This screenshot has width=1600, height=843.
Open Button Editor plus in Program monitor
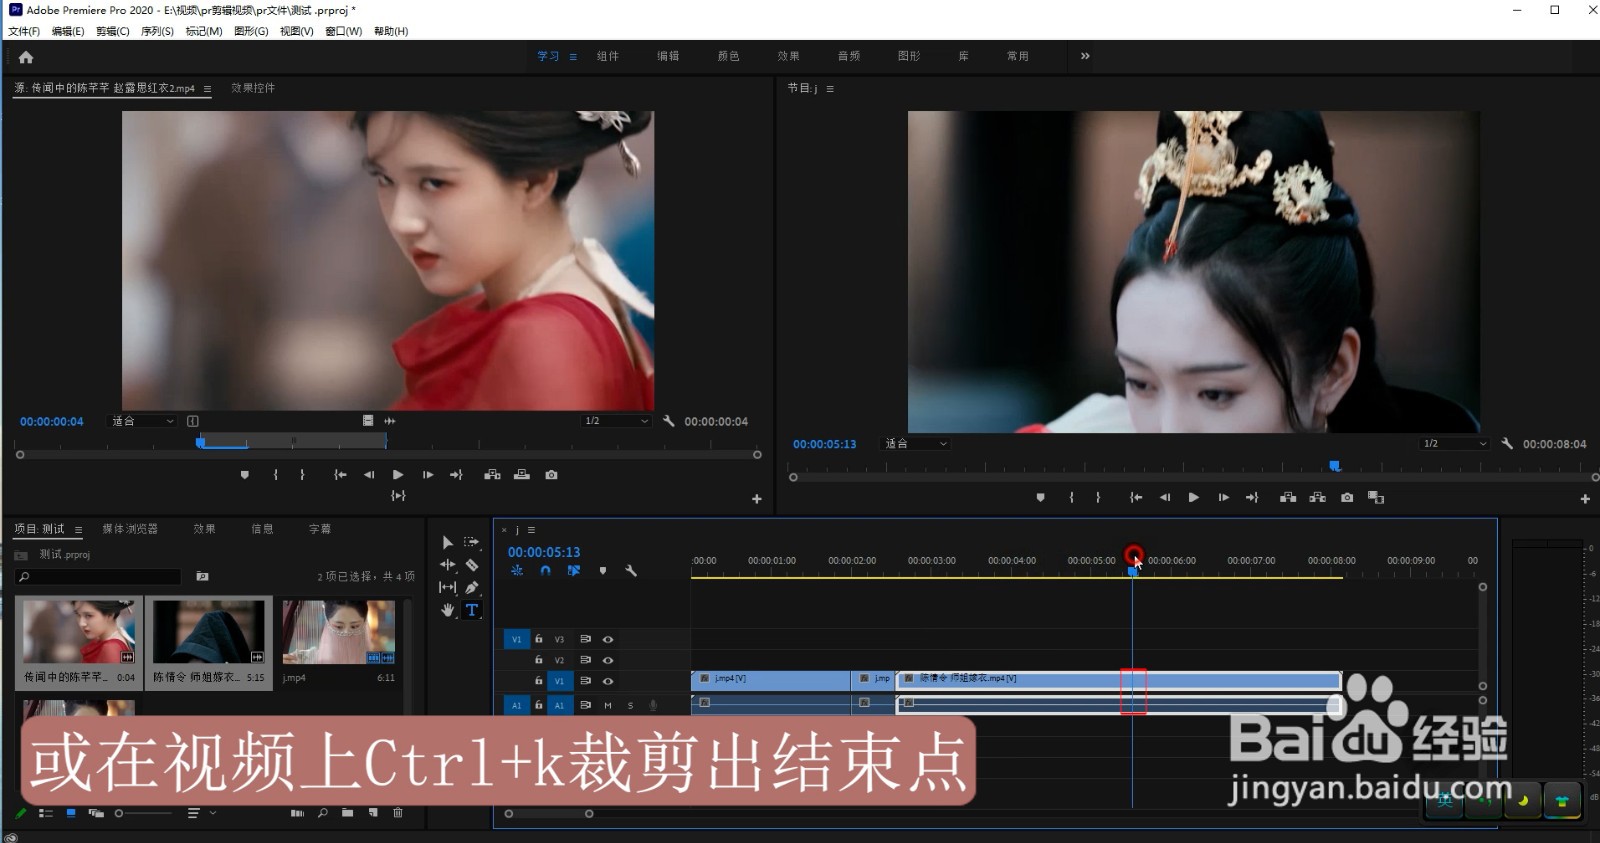[x=1585, y=498]
